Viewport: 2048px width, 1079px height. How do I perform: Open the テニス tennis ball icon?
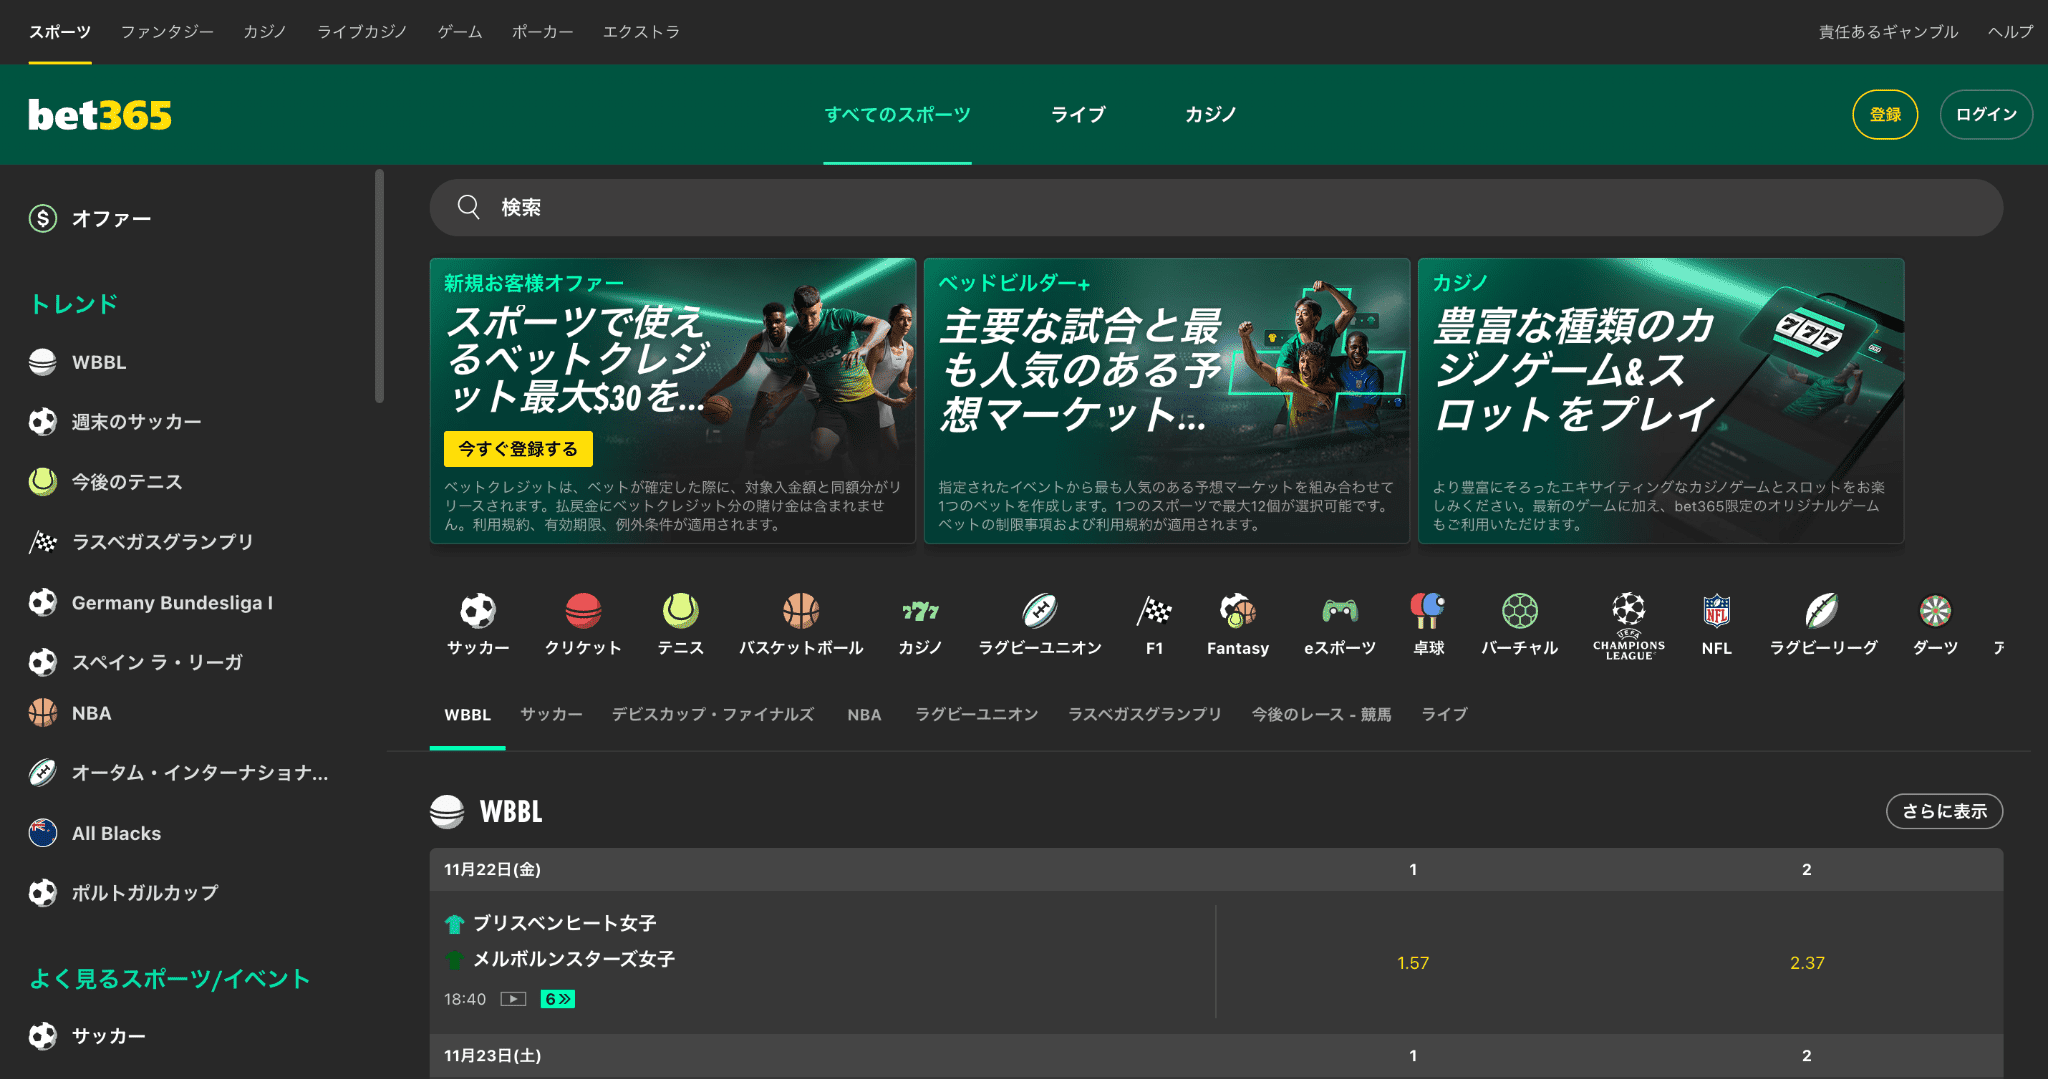pyautogui.click(x=680, y=610)
